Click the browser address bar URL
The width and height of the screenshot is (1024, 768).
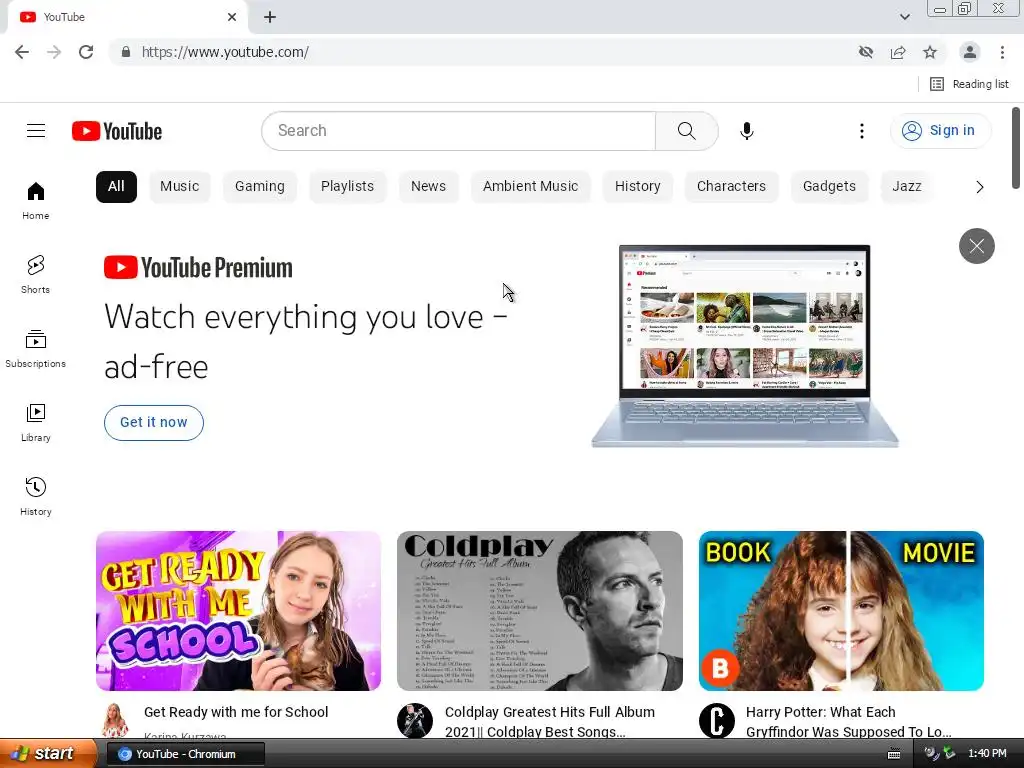(225, 52)
